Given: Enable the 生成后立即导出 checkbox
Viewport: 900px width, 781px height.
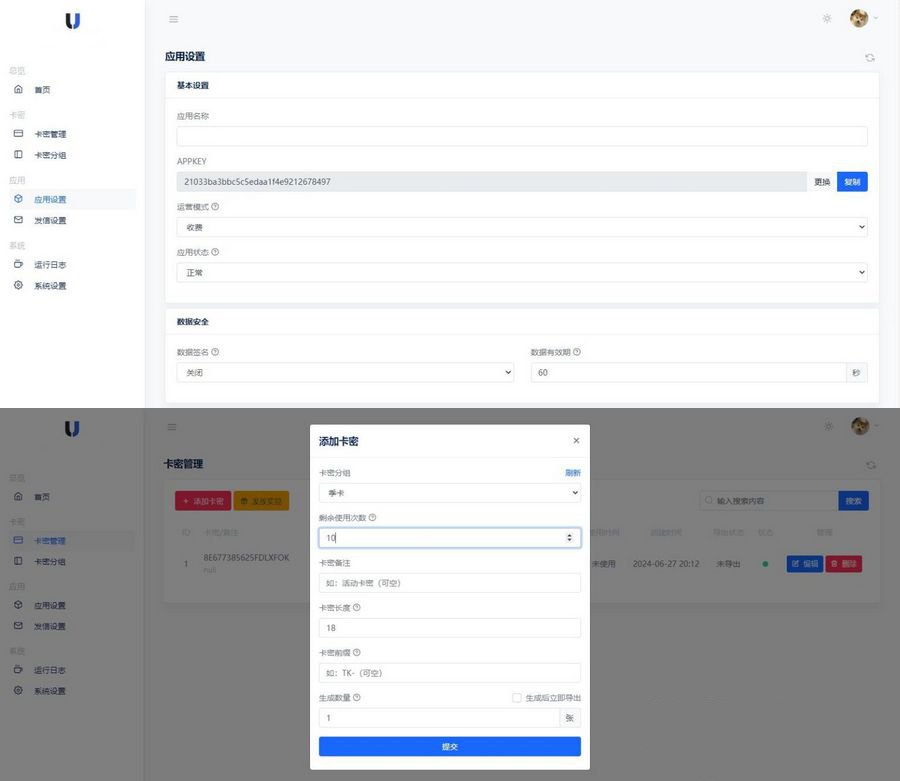Looking at the screenshot, I should [x=517, y=698].
